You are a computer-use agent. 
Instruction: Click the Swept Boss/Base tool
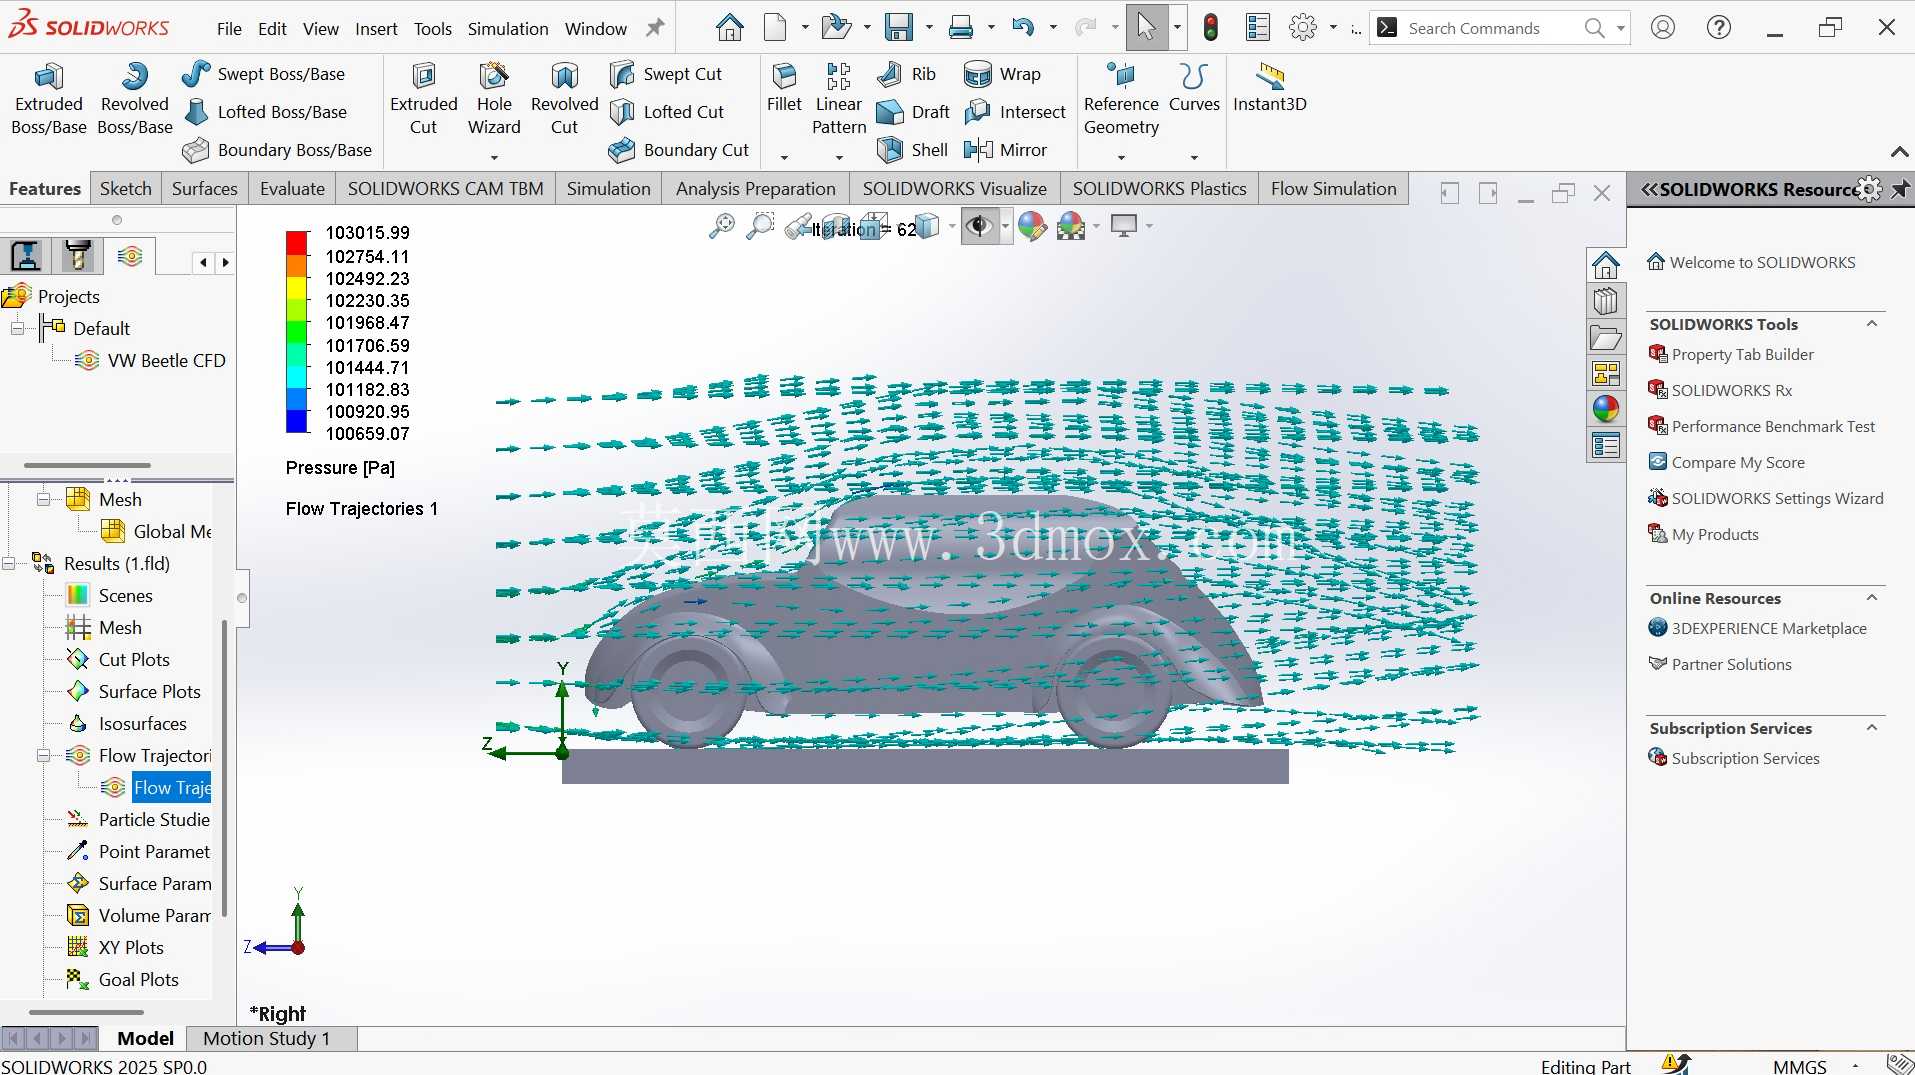tap(263, 74)
